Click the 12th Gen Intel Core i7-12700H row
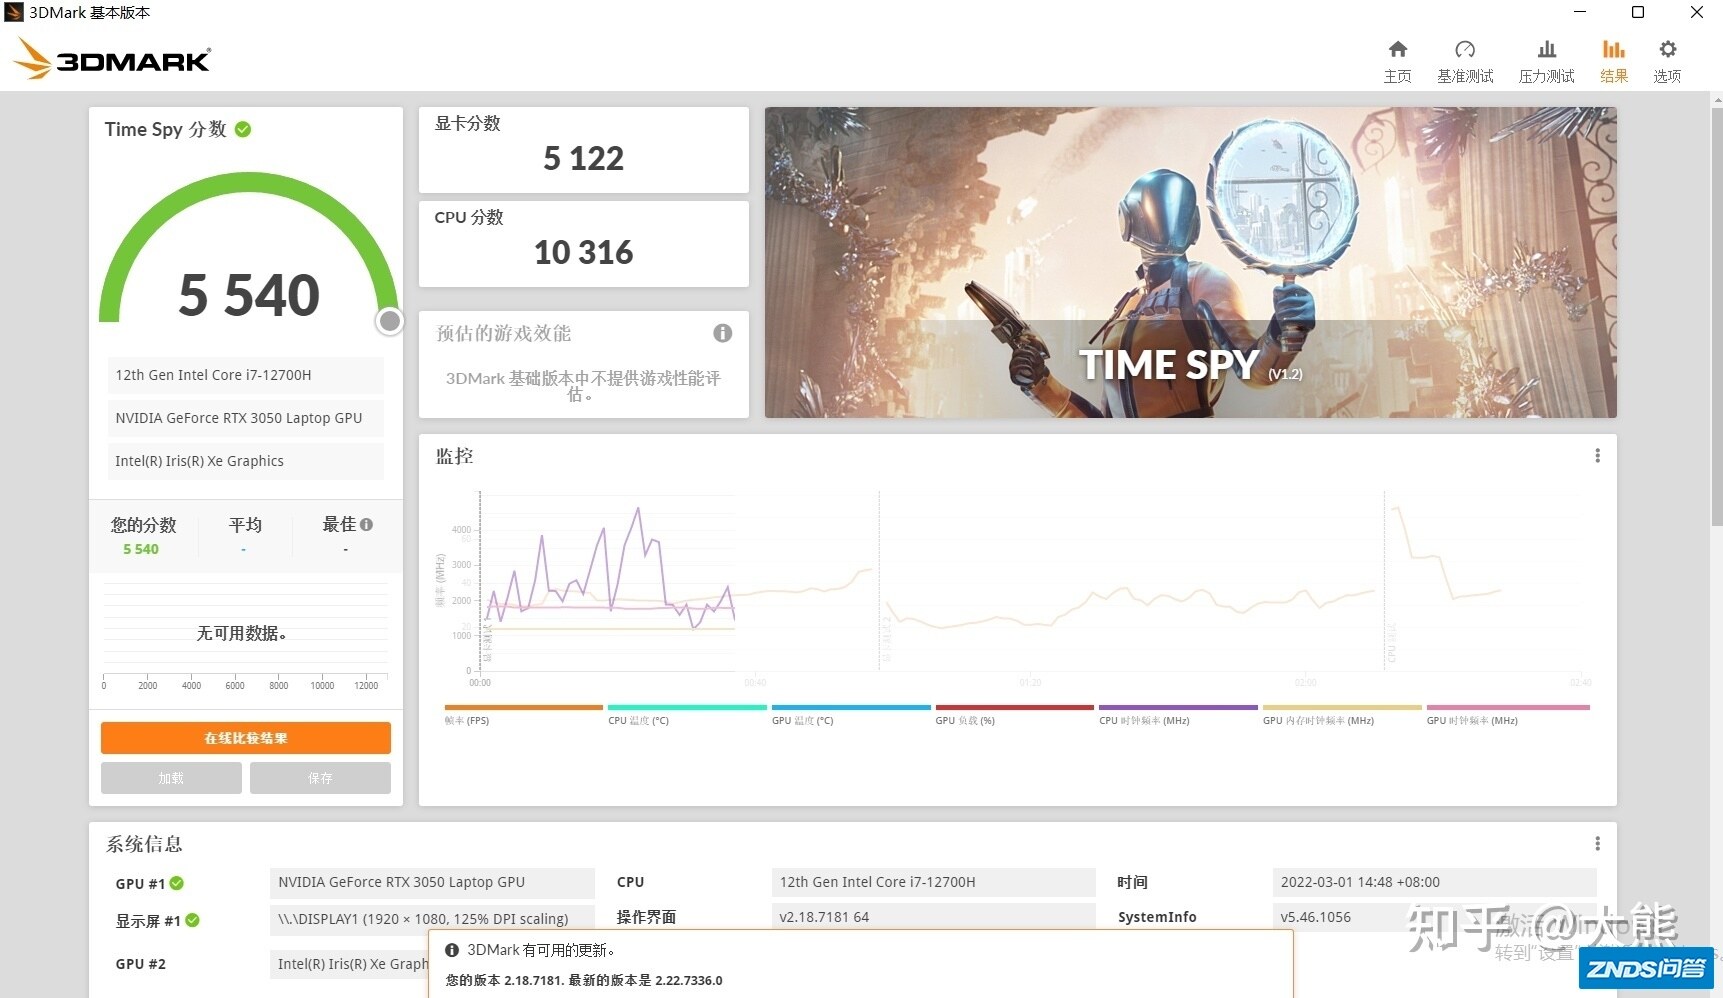Viewport: 1723px width, 998px height. [x=245, y=375]
